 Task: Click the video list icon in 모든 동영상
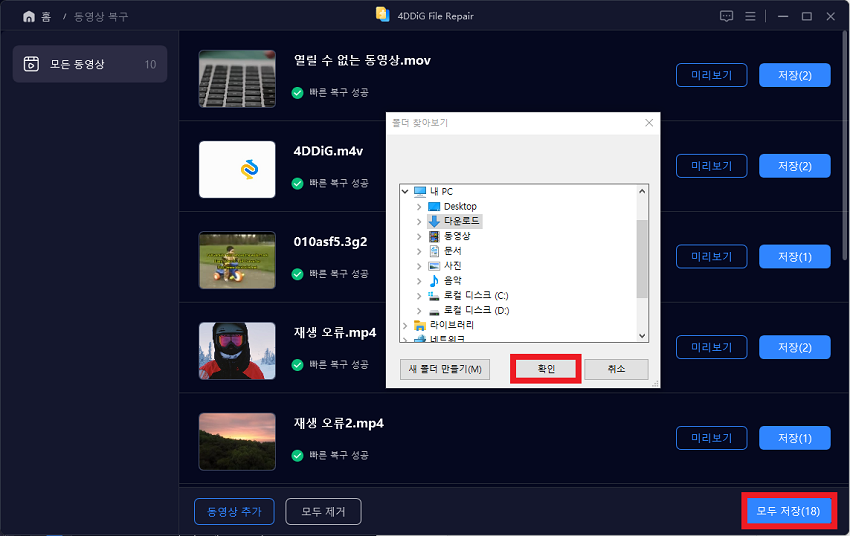(x=31, y=64)
